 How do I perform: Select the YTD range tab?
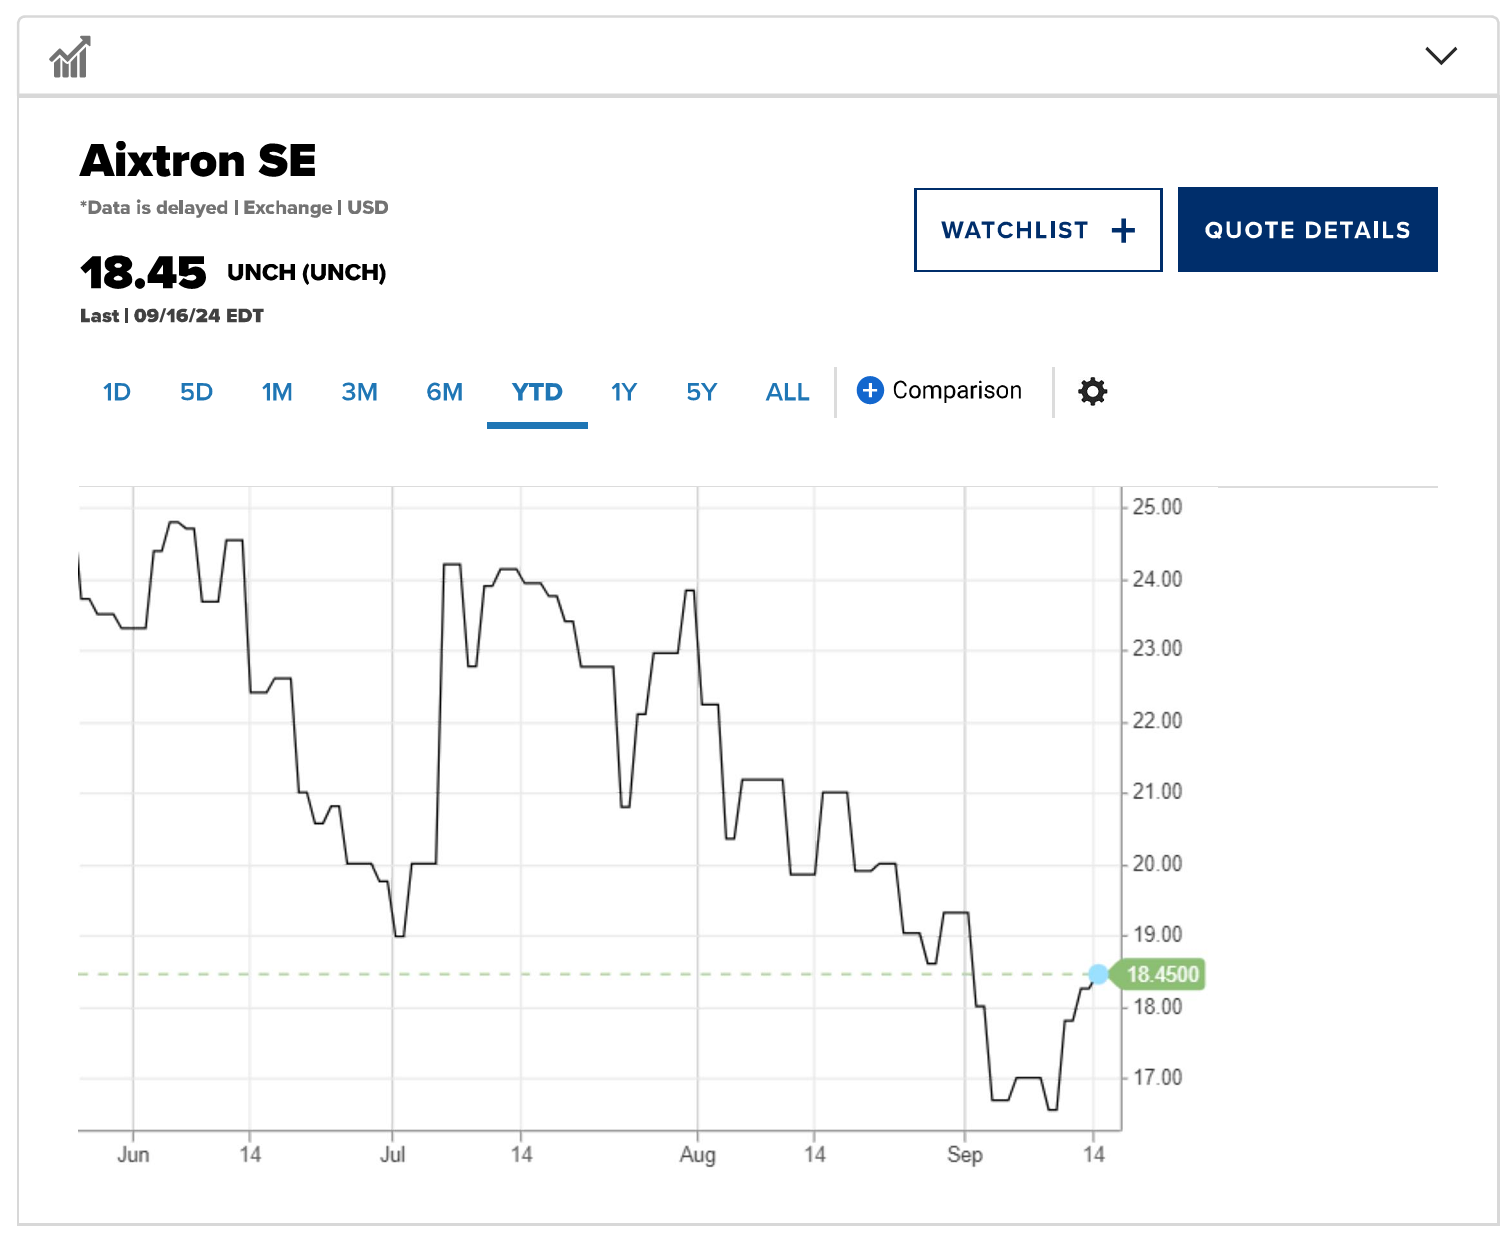537,392
